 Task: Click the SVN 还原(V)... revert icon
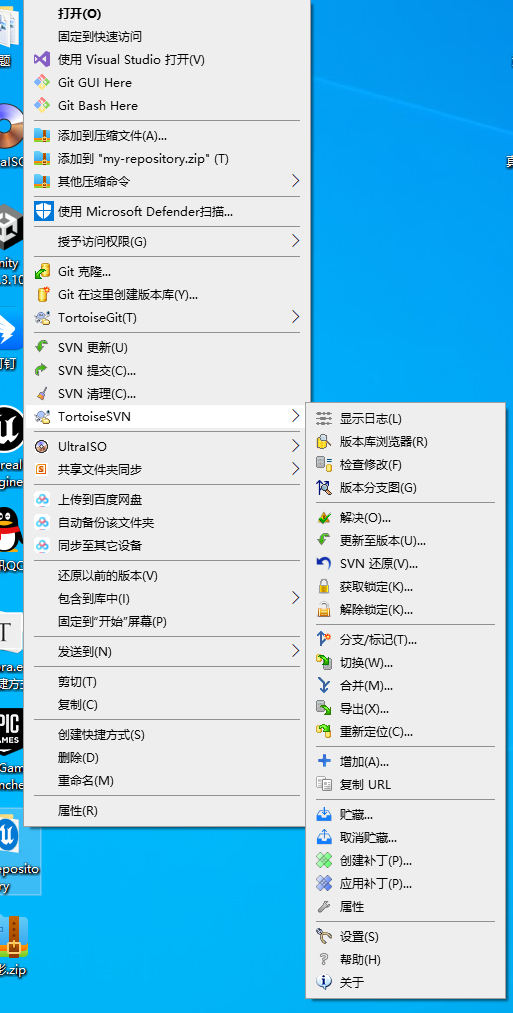pos(323,564)
